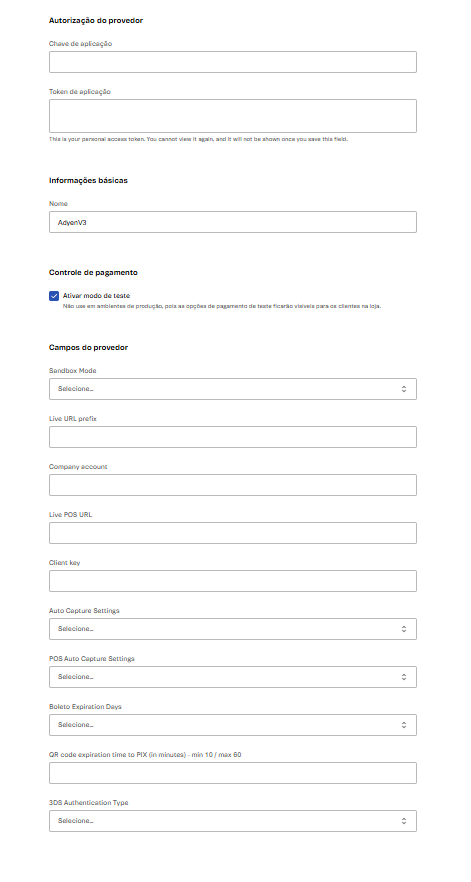Viewport: 471px width, 882px height.
Task: Open the Boleto Expiration Days dropdown
Action: (x=232, y=725)
